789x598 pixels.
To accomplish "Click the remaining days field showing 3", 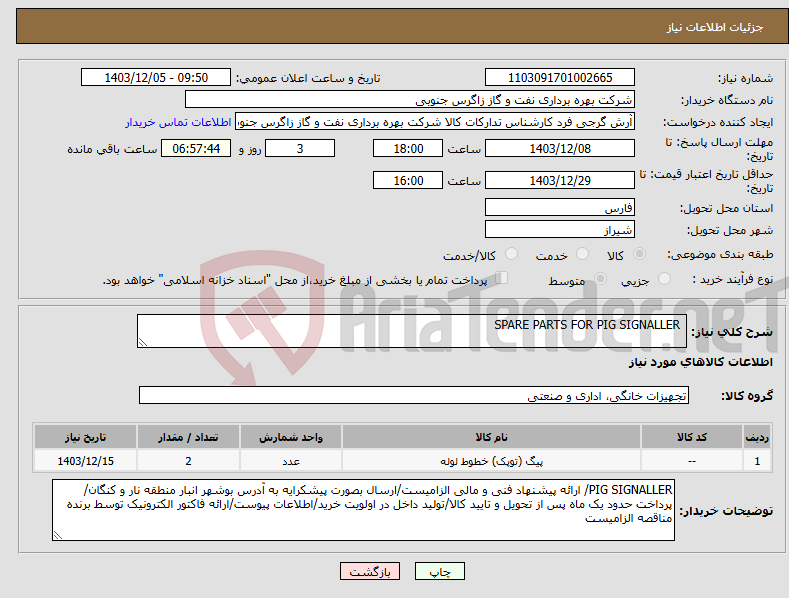I will (x=300, y=148).
